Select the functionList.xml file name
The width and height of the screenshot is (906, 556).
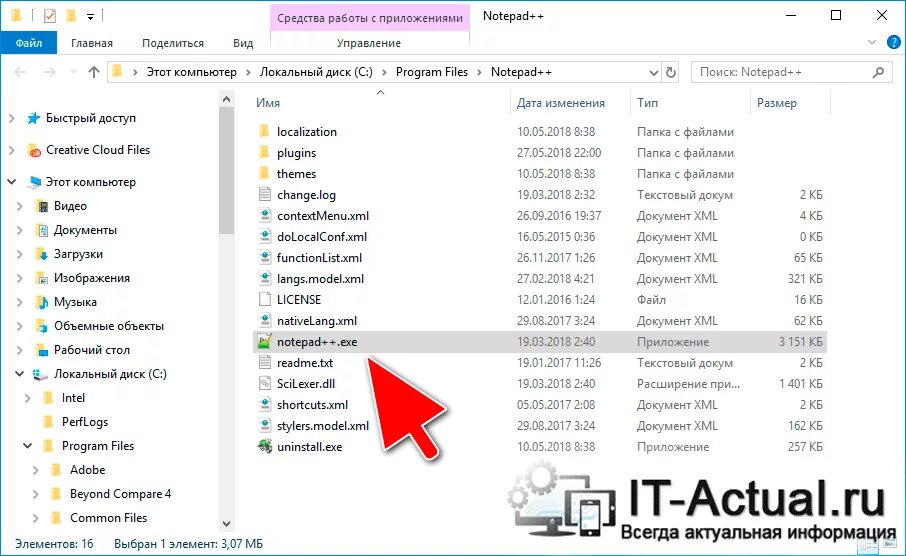[320, 258]
